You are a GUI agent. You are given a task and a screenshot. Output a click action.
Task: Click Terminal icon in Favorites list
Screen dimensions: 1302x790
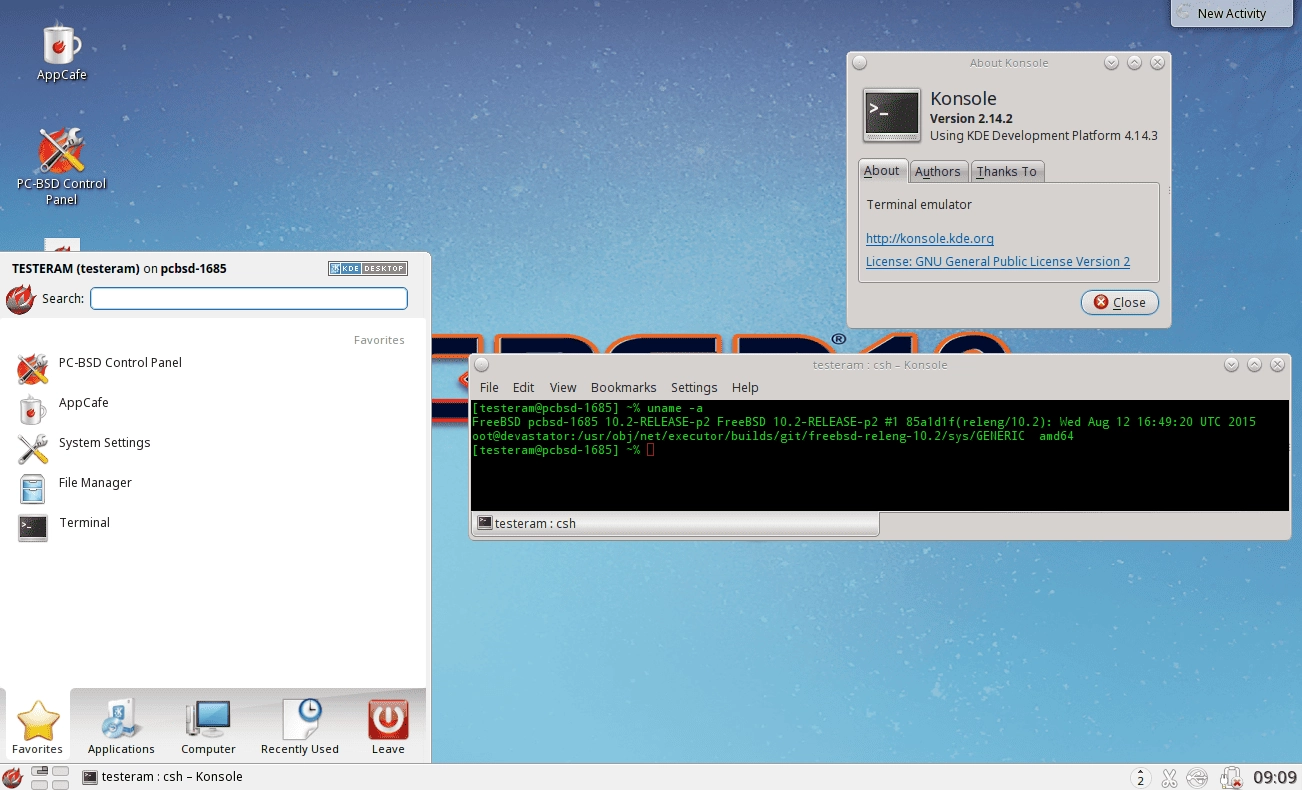click(x=33, y=528)
